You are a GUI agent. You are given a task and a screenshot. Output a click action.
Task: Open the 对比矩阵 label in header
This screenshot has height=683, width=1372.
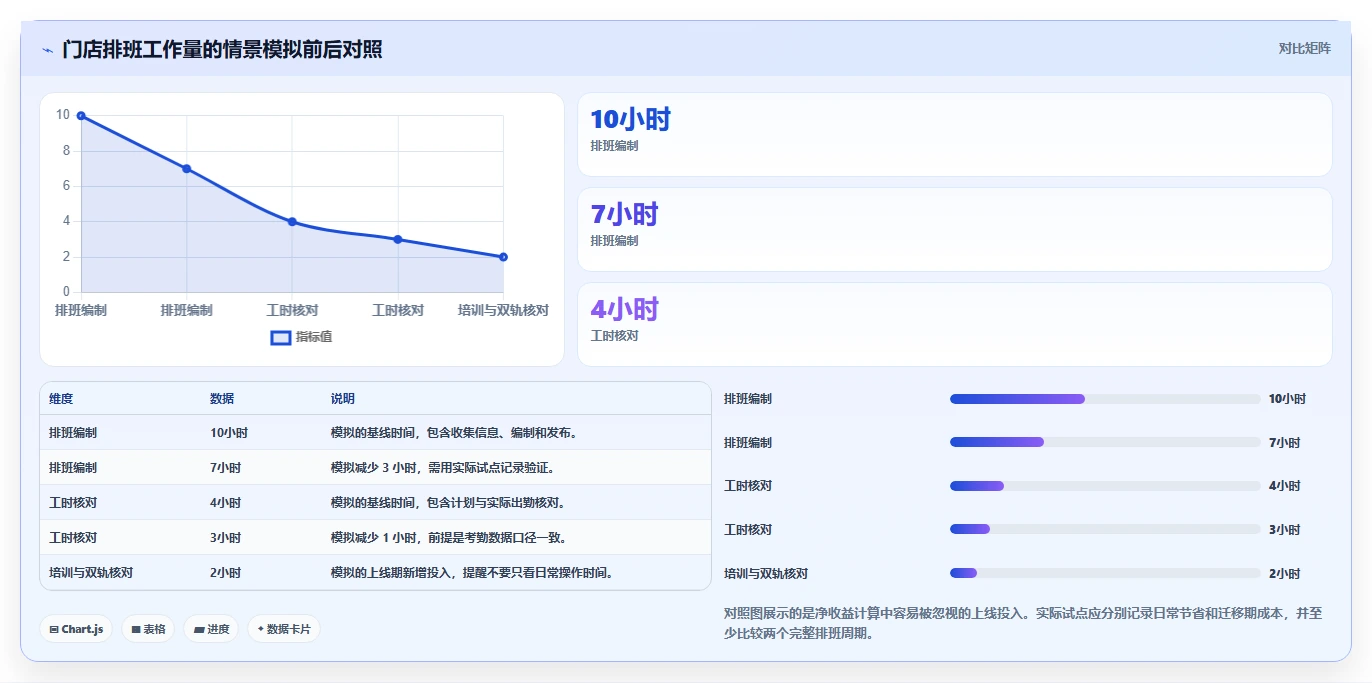click(1304, 48)
